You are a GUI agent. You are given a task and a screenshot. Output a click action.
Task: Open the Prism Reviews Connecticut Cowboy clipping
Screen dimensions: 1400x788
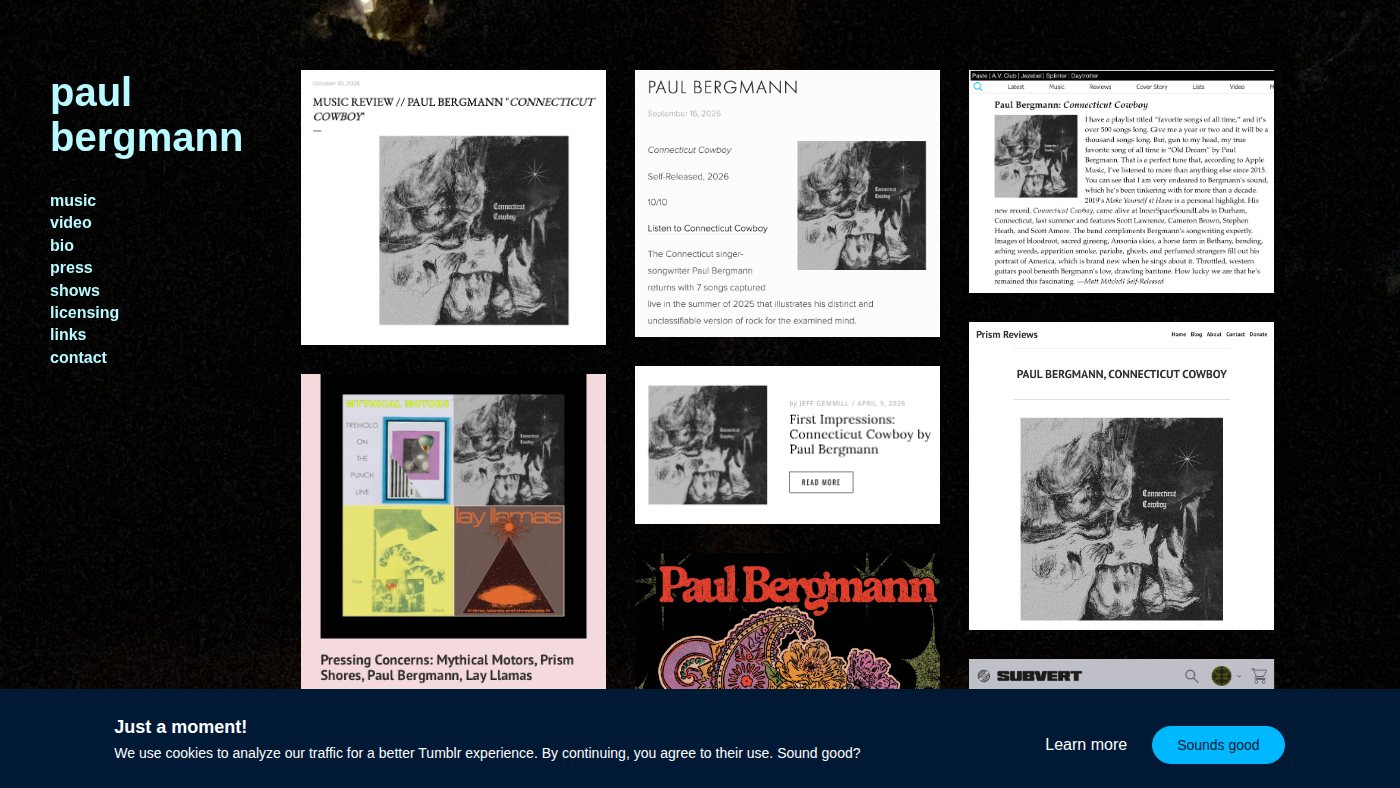[x=1121, y=476]
